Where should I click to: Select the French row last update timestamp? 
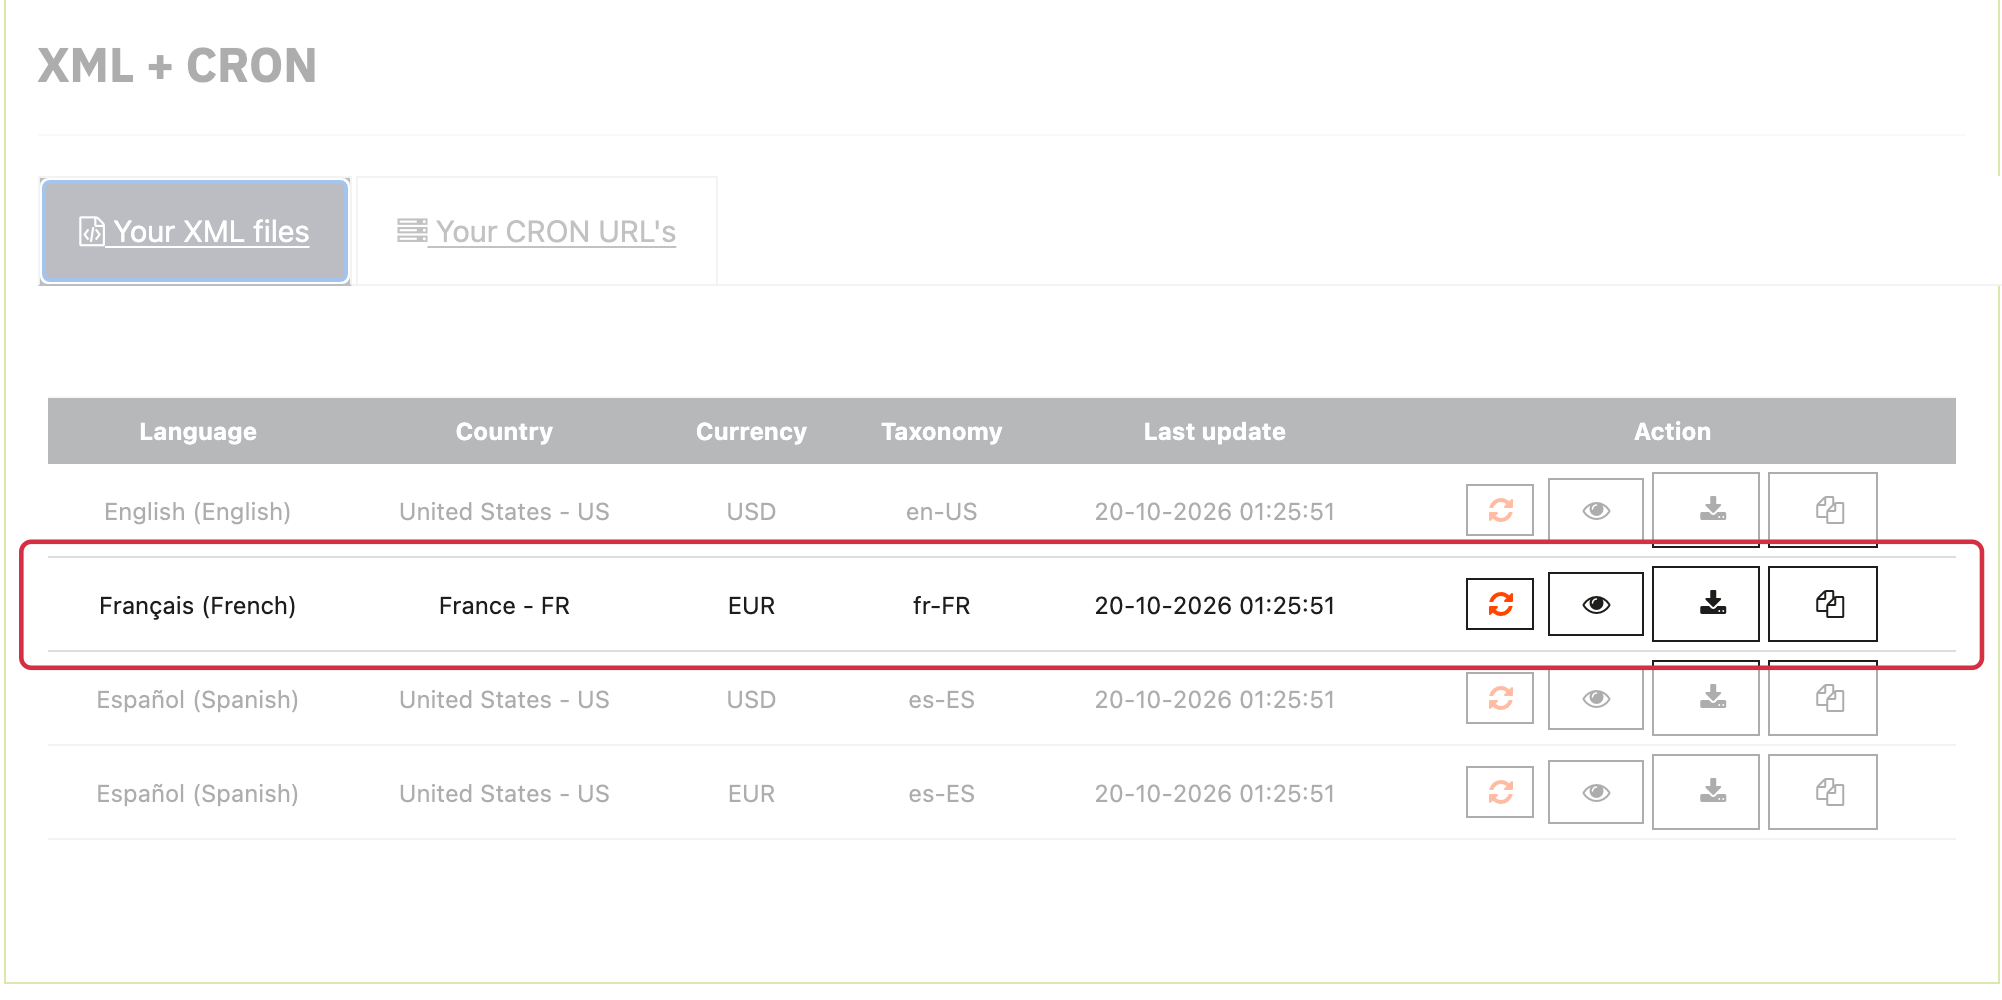click(1214, 605)
